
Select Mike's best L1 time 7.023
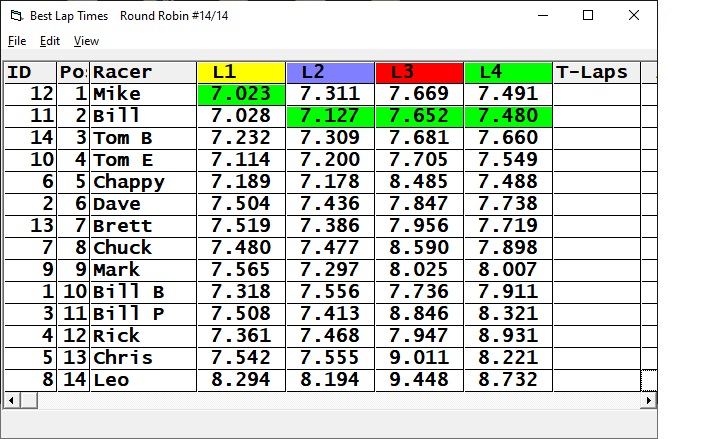pyautogui.click(x=241, y=94)
